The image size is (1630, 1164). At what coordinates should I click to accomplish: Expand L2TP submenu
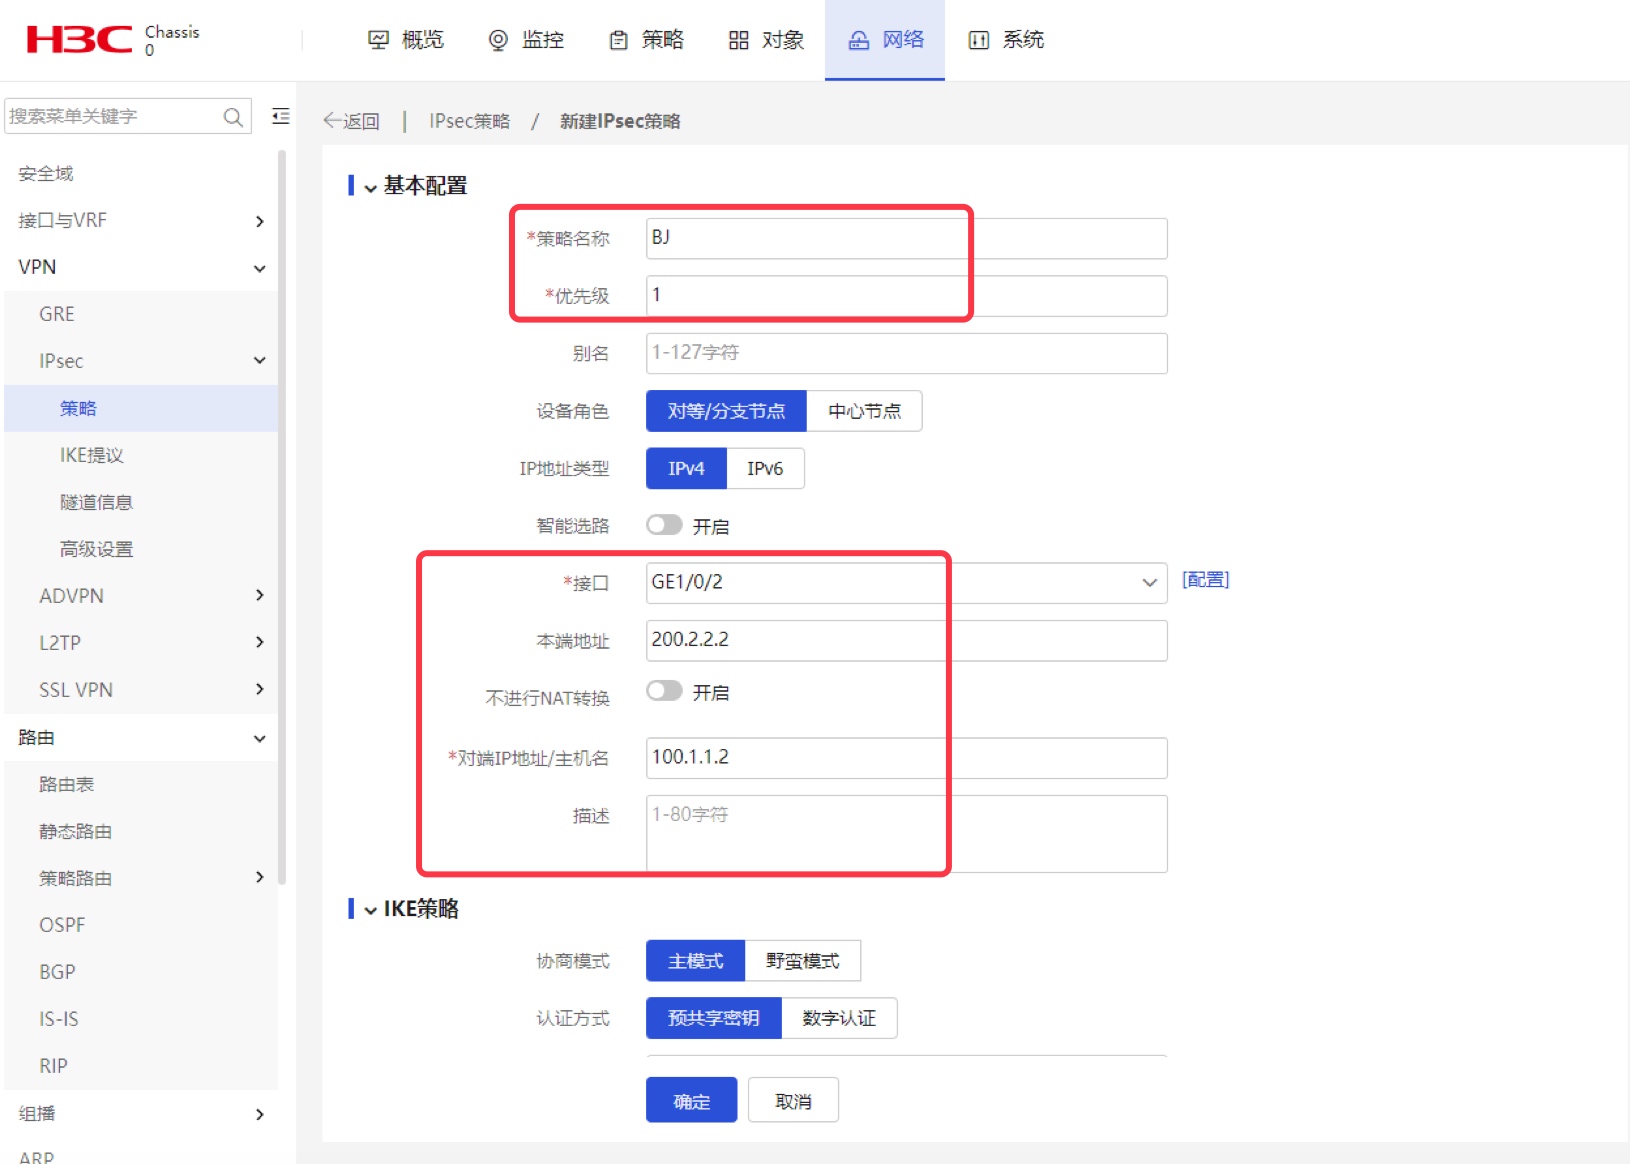(x=259, y=642)
